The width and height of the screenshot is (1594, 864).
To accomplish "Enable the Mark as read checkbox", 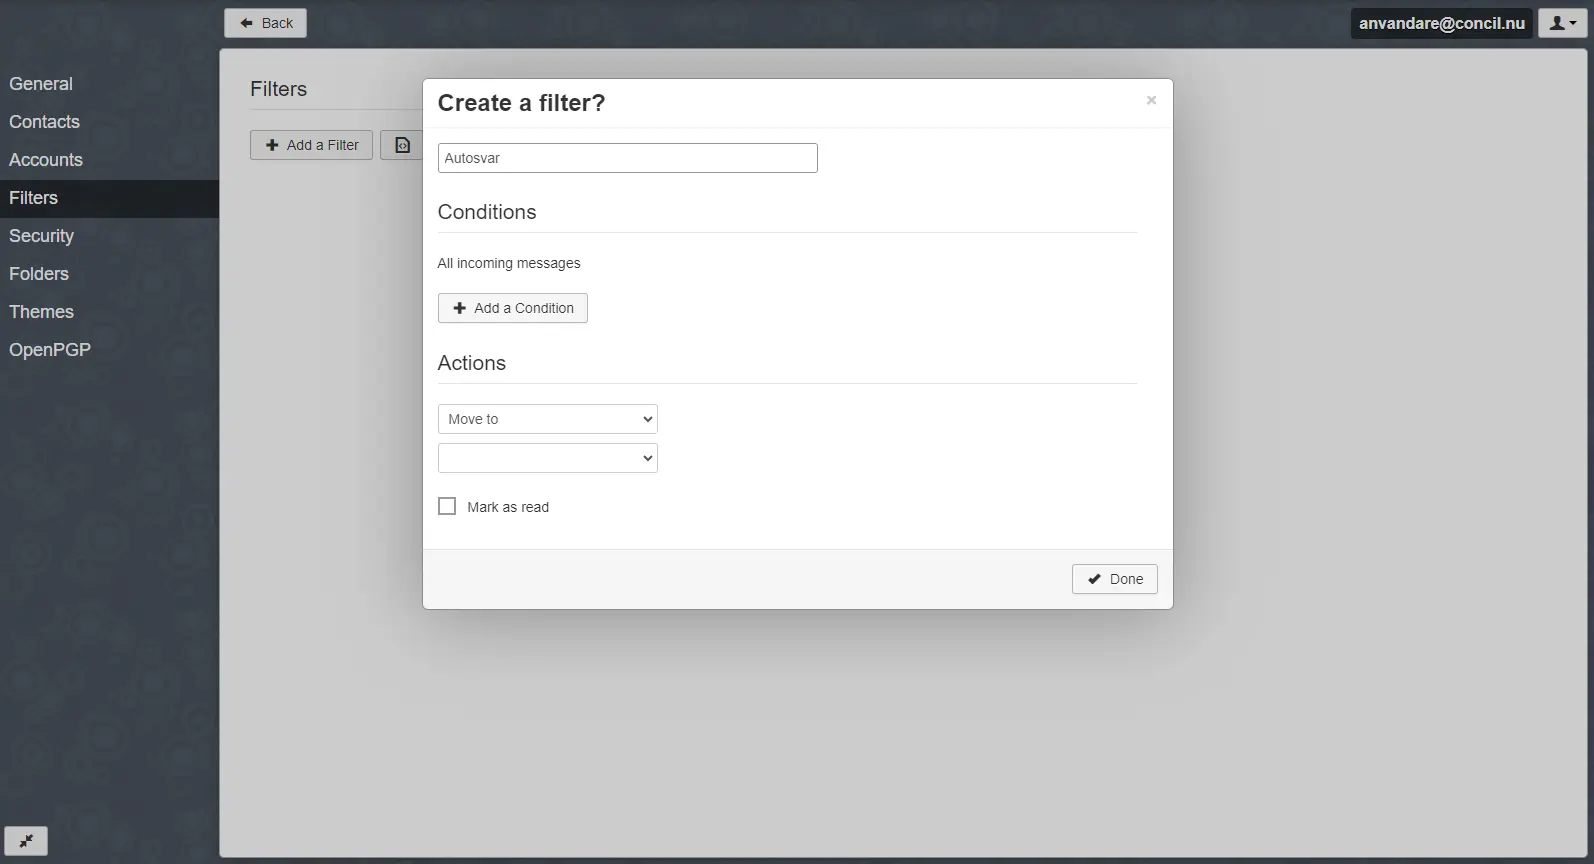I will (447, 507).
